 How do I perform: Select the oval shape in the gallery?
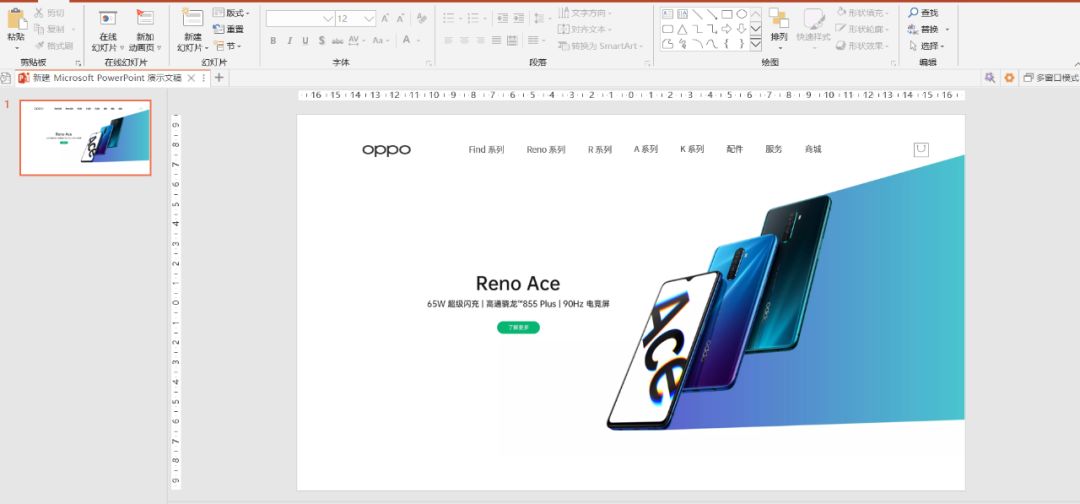(x=741, y=14)
